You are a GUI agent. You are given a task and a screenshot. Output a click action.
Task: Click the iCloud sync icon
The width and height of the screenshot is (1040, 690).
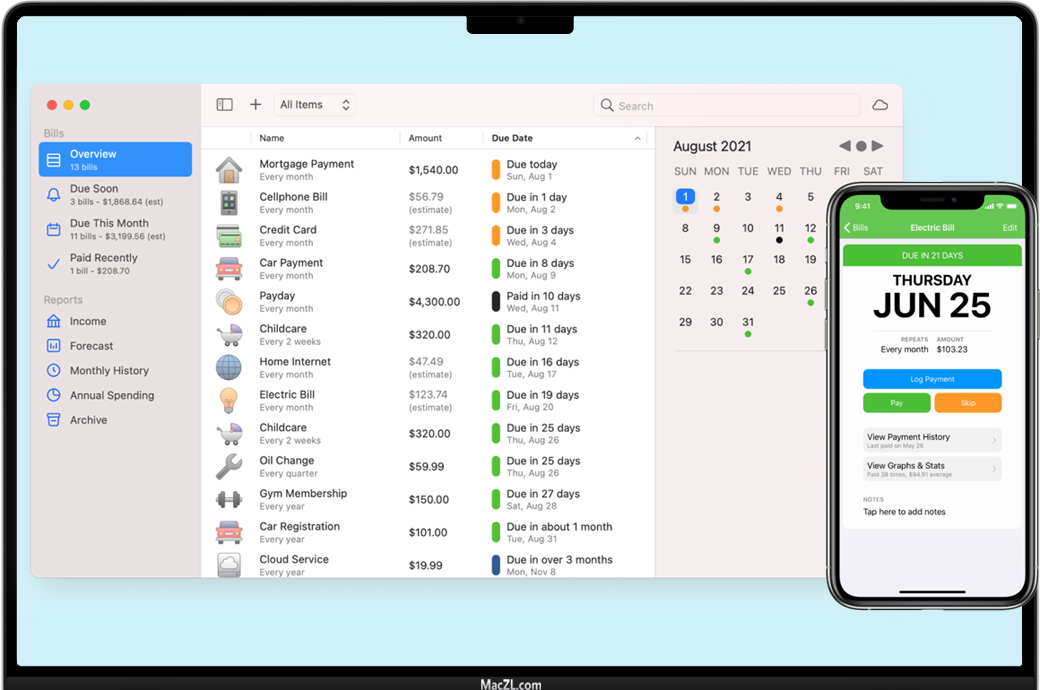[880, 105]
